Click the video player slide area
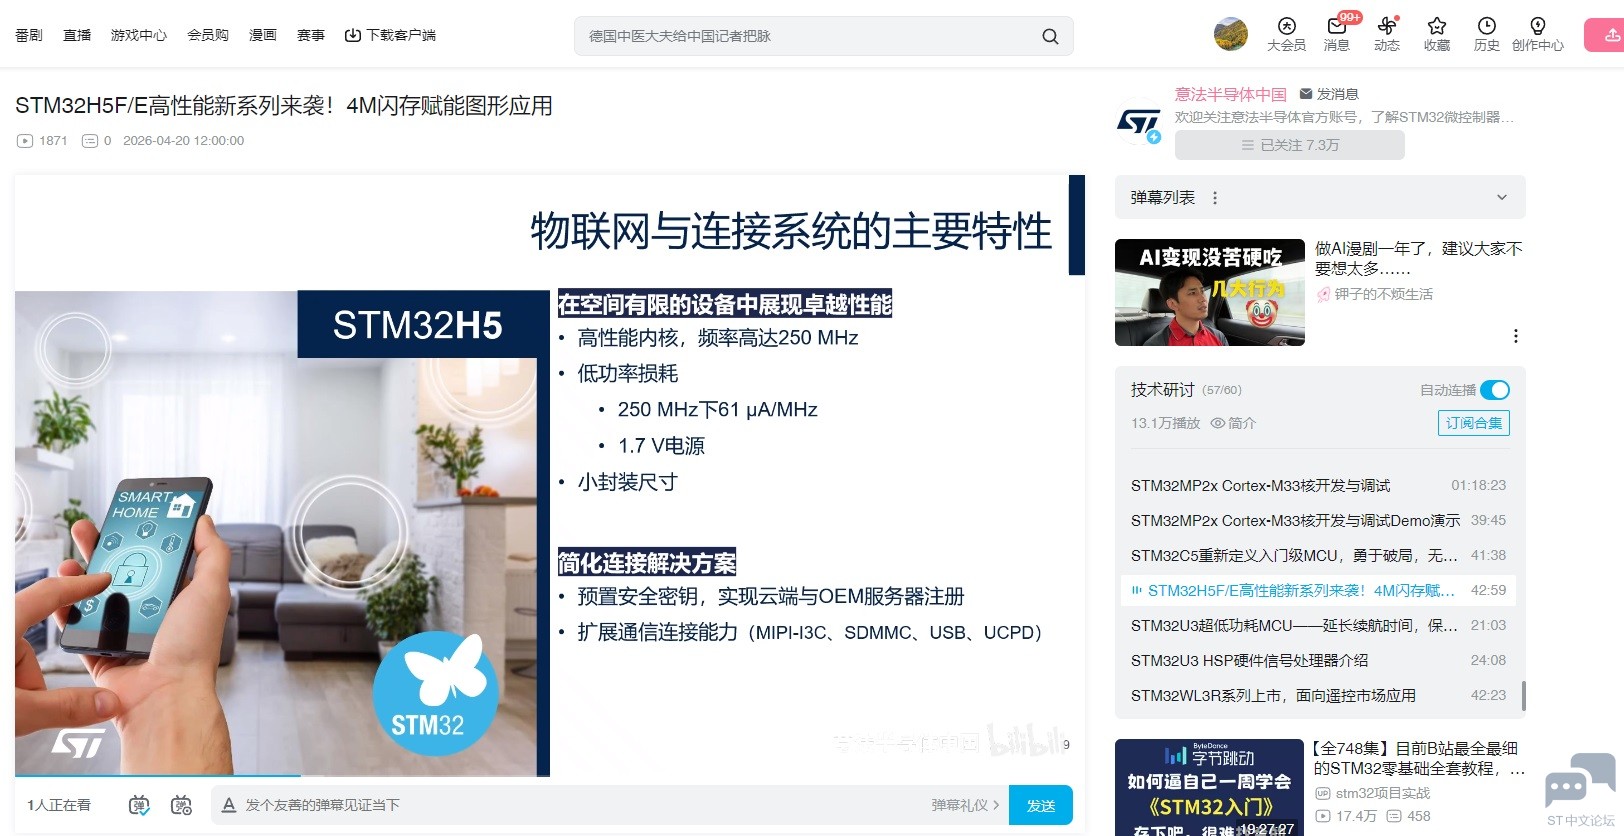Image resolution: width=1624 pixels, height=836 pixels. pos(550,475)
